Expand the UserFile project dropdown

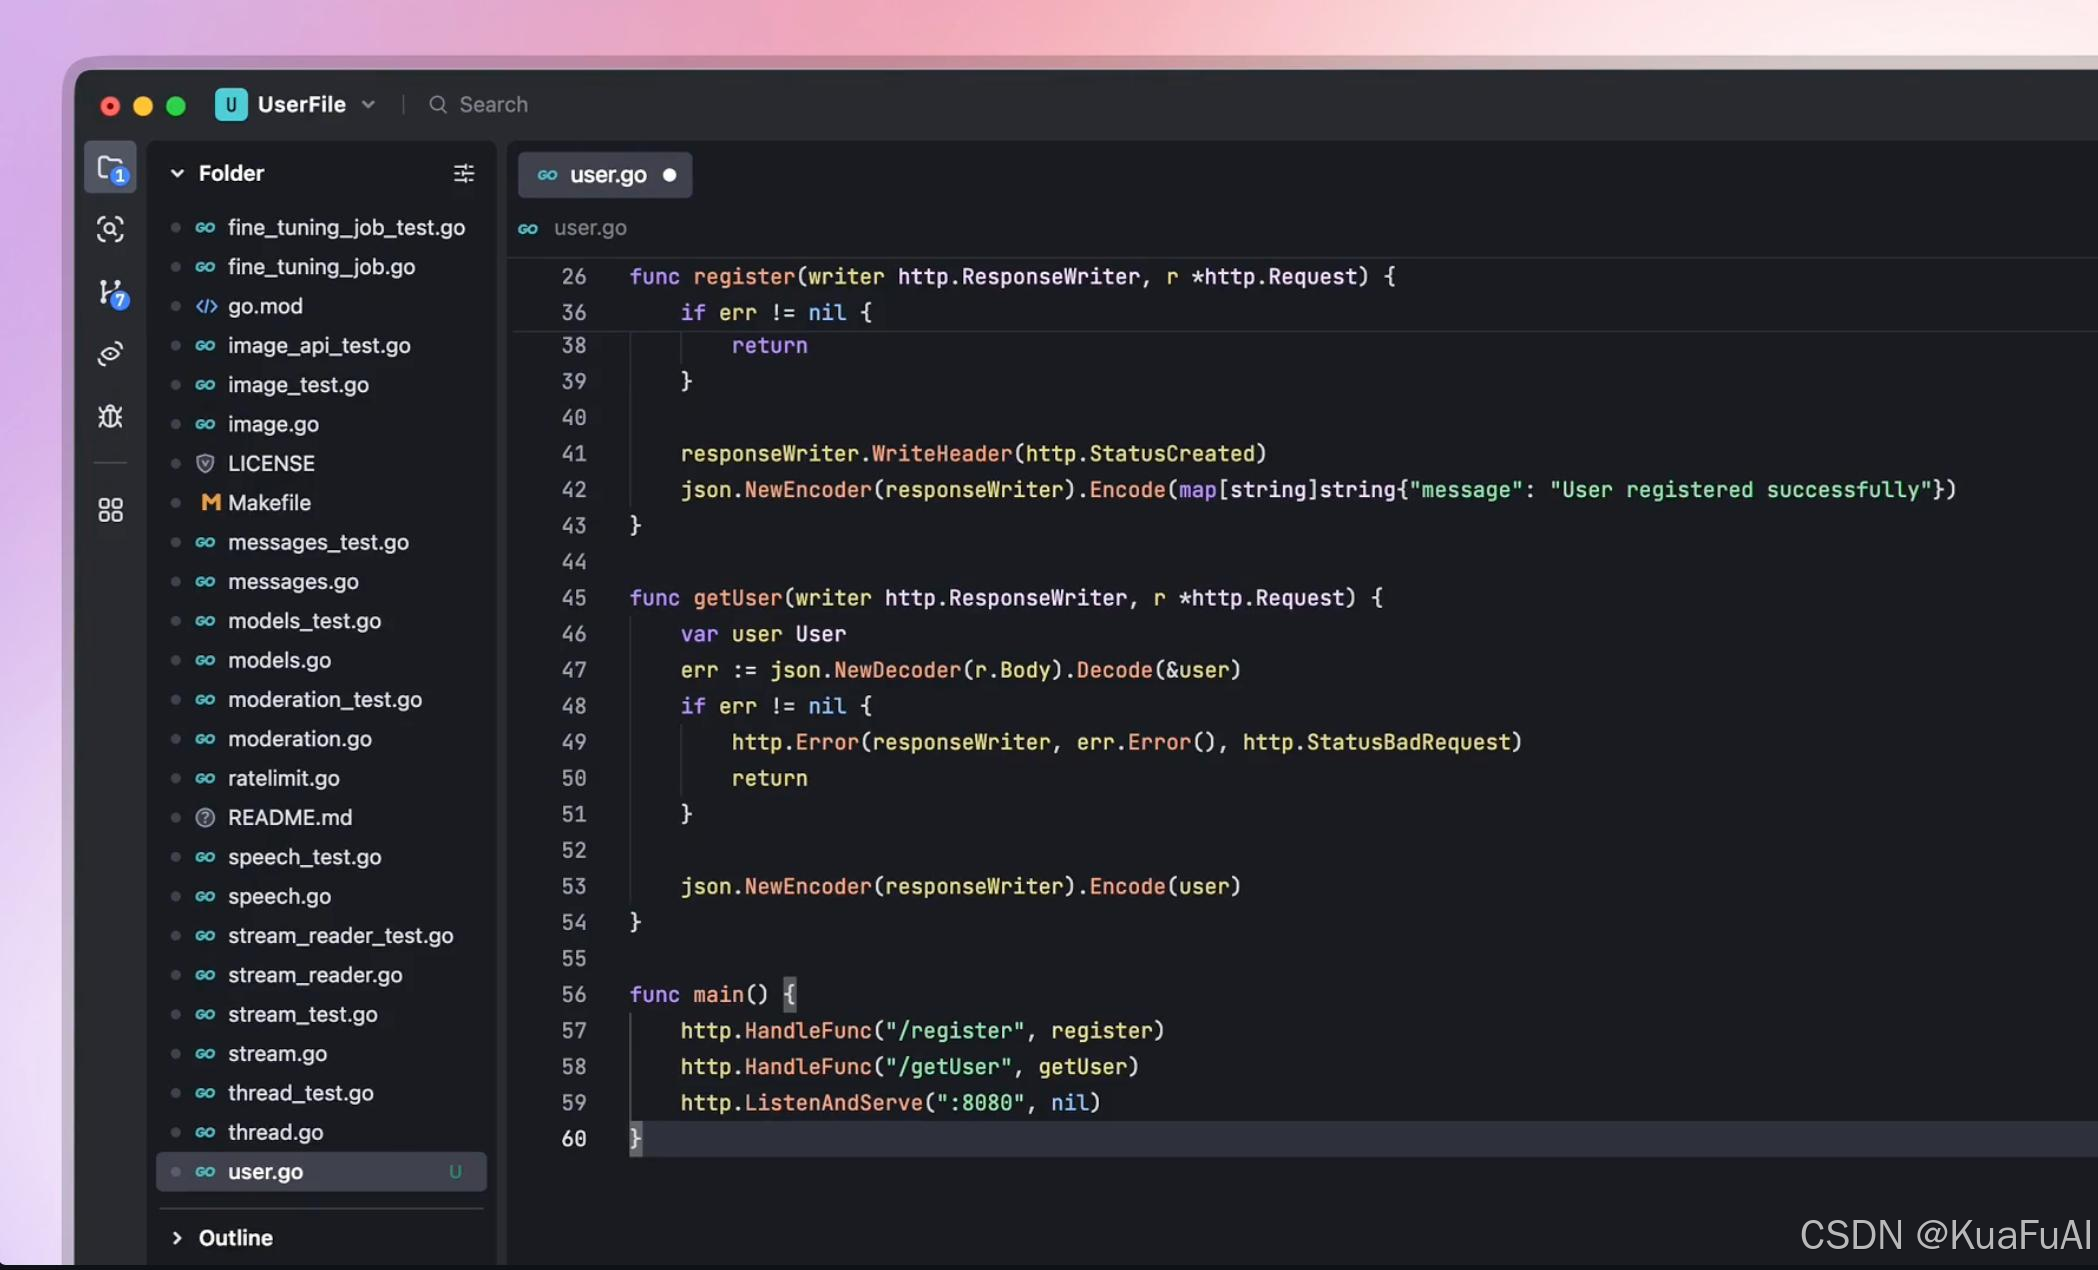pos(369,104)
